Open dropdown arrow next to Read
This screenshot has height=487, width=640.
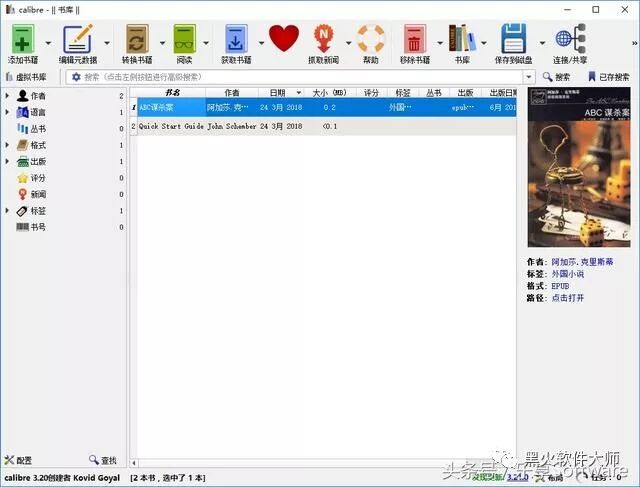[x=206, y=42]
